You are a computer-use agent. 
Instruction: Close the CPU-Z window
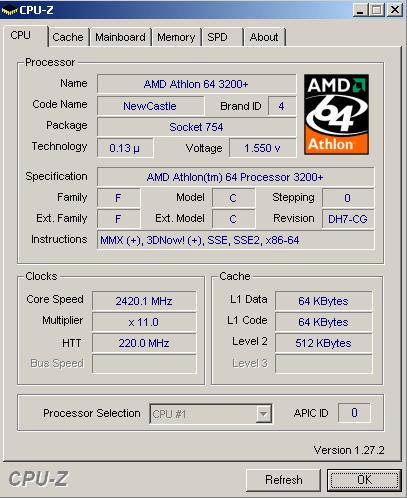(395, 10)
